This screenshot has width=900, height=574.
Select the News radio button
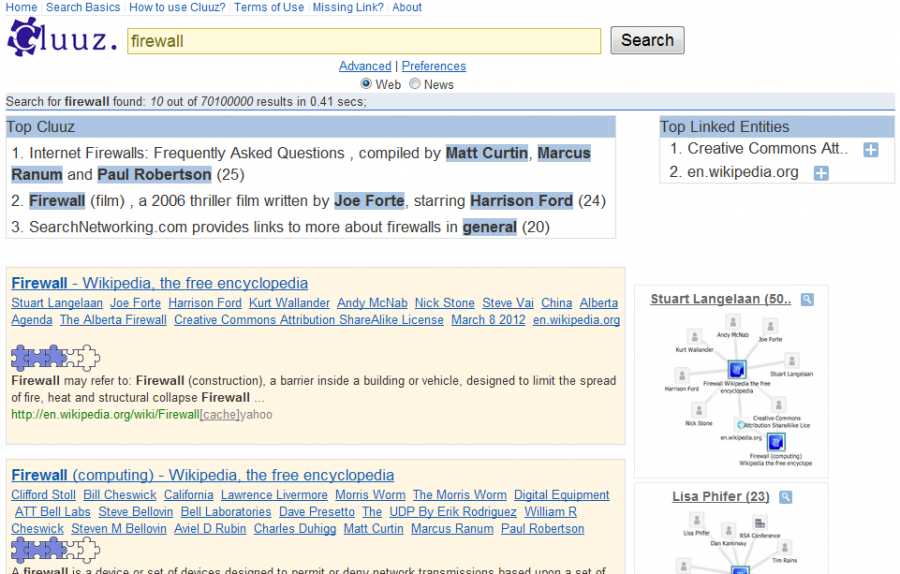click(415, 84)
